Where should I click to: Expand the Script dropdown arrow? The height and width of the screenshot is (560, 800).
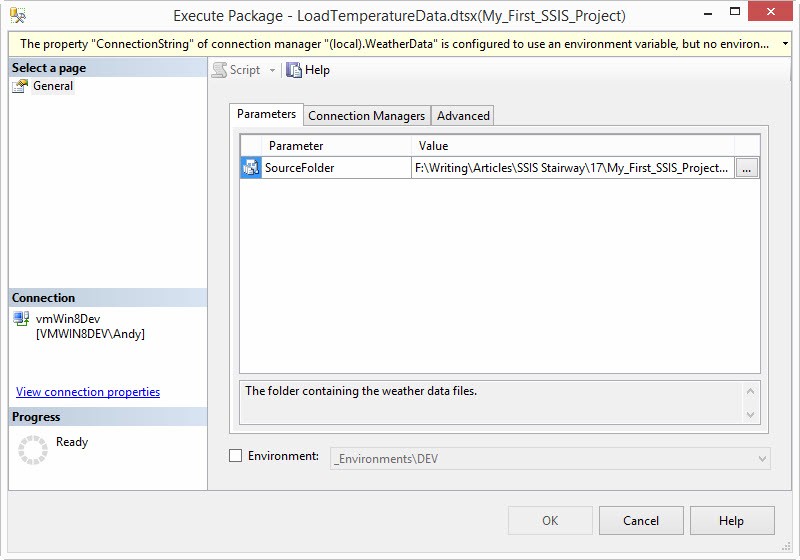[x=272, y=70]
